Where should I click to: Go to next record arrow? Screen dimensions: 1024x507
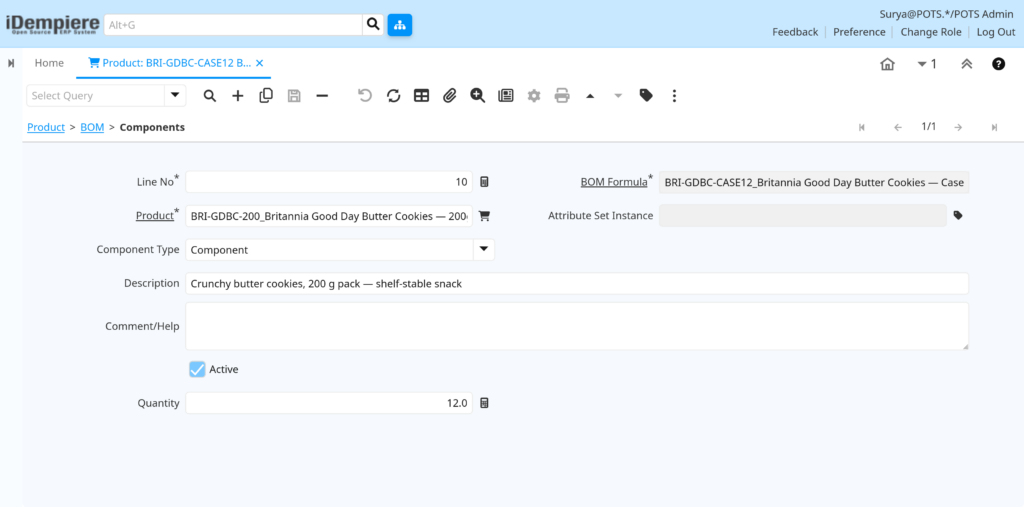pos(958,127)
